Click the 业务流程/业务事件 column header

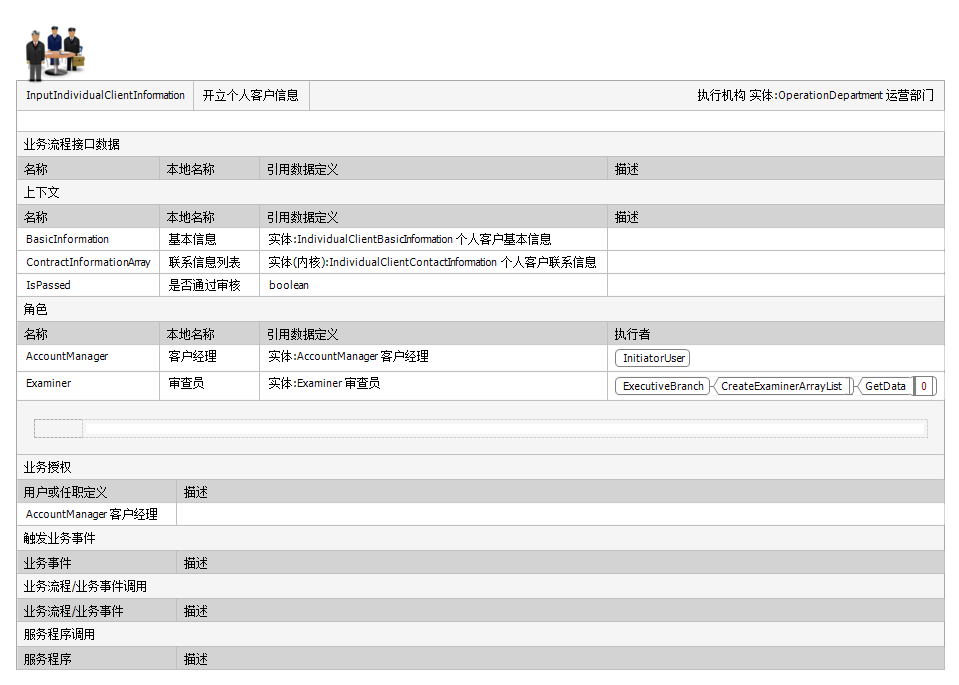(97, 611)
